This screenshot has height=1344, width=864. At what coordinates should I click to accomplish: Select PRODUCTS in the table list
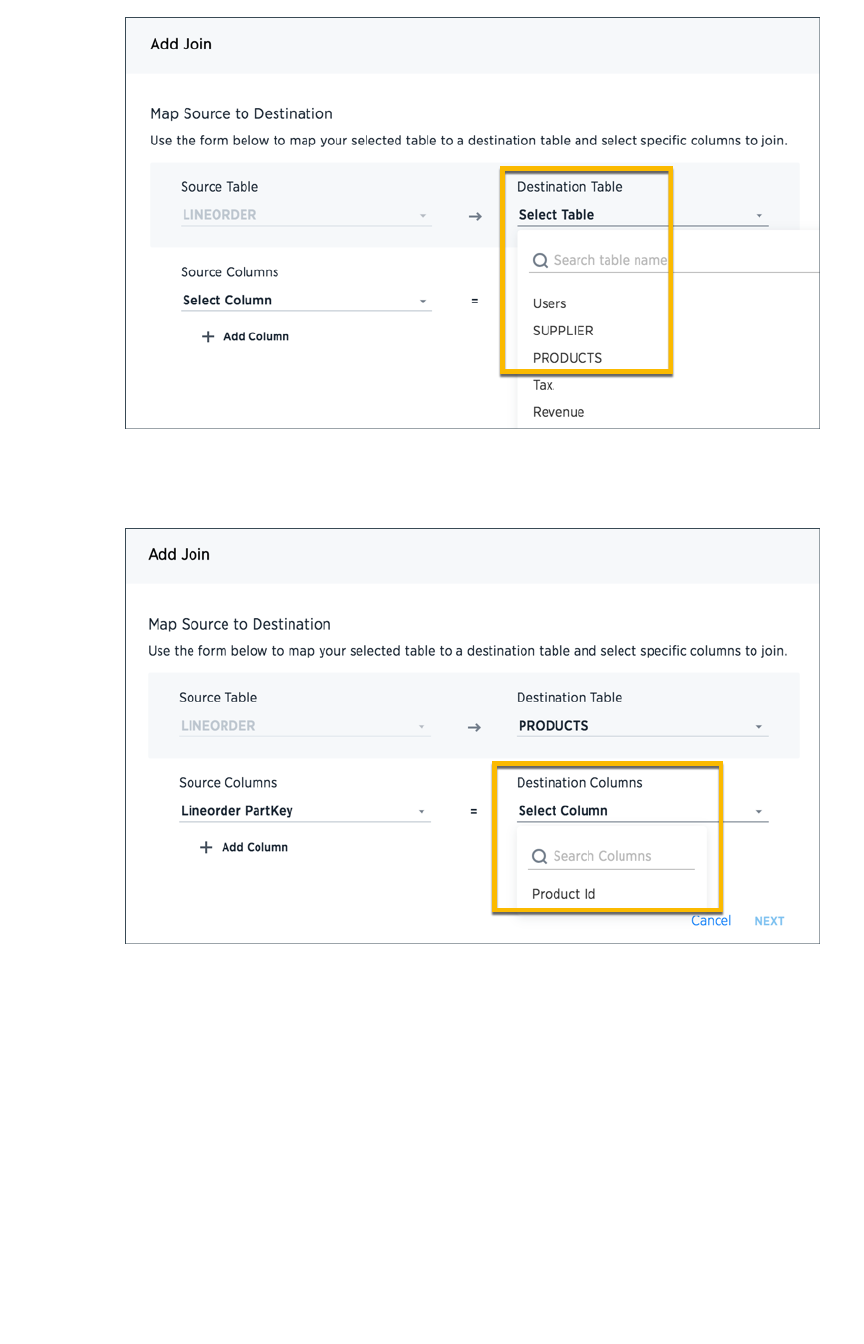pos(567,358)
